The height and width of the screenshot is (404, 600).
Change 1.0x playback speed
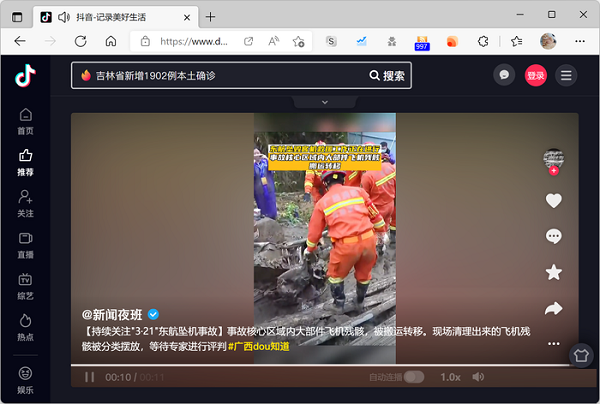450,377
